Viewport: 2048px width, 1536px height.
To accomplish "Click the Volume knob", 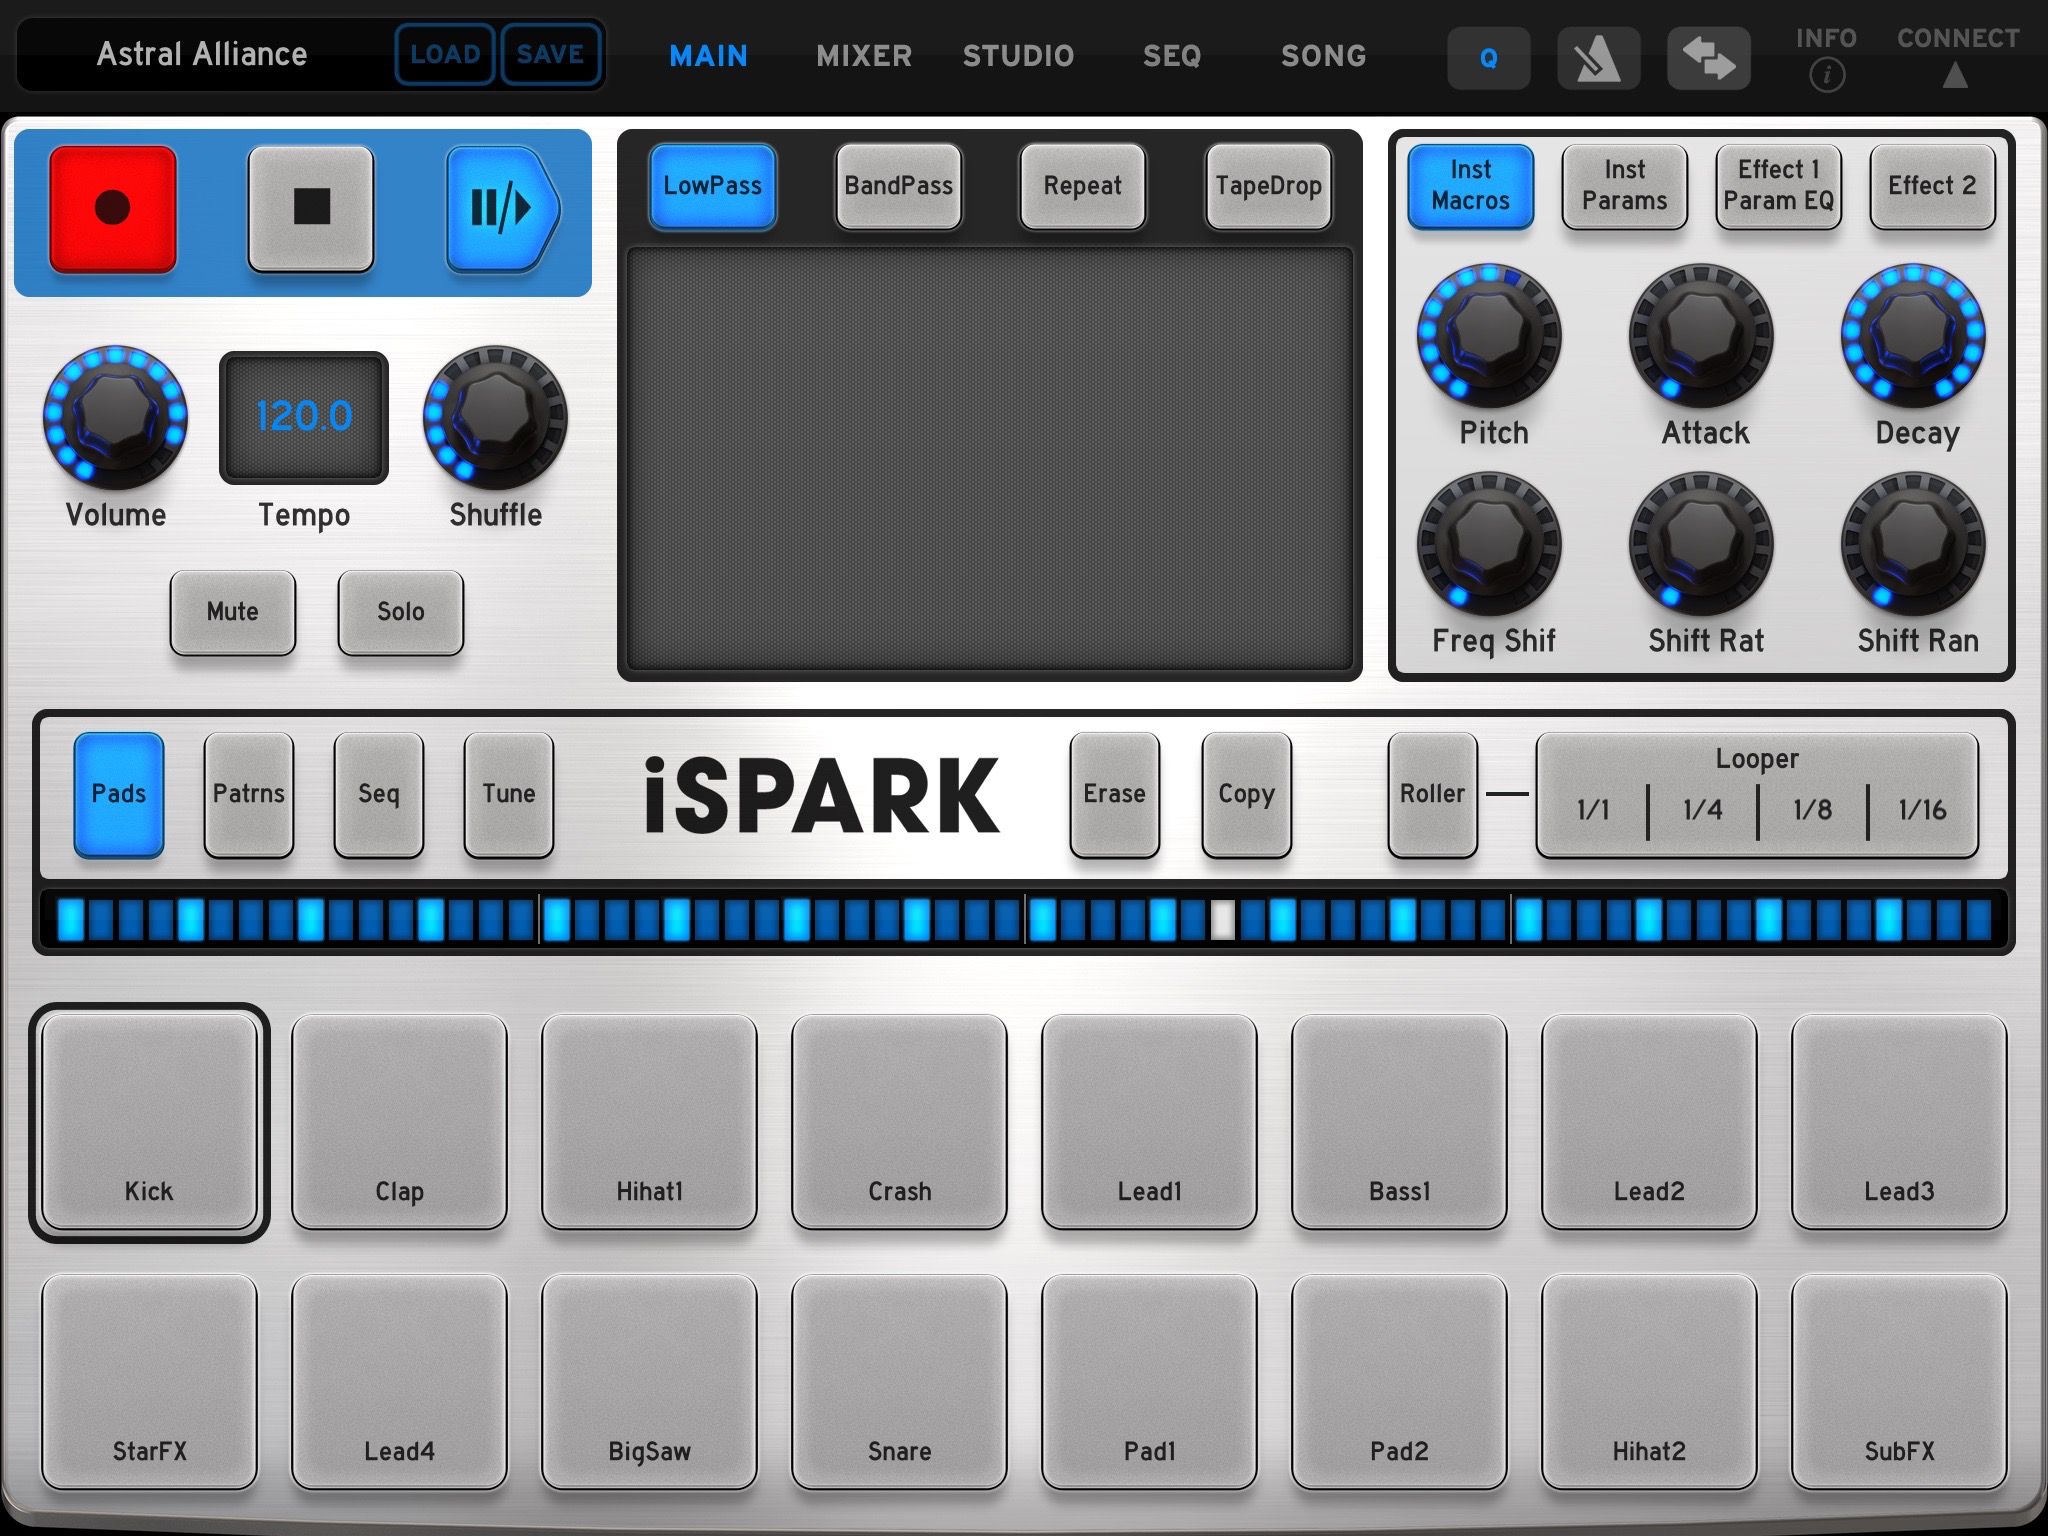I will point(115,418).
